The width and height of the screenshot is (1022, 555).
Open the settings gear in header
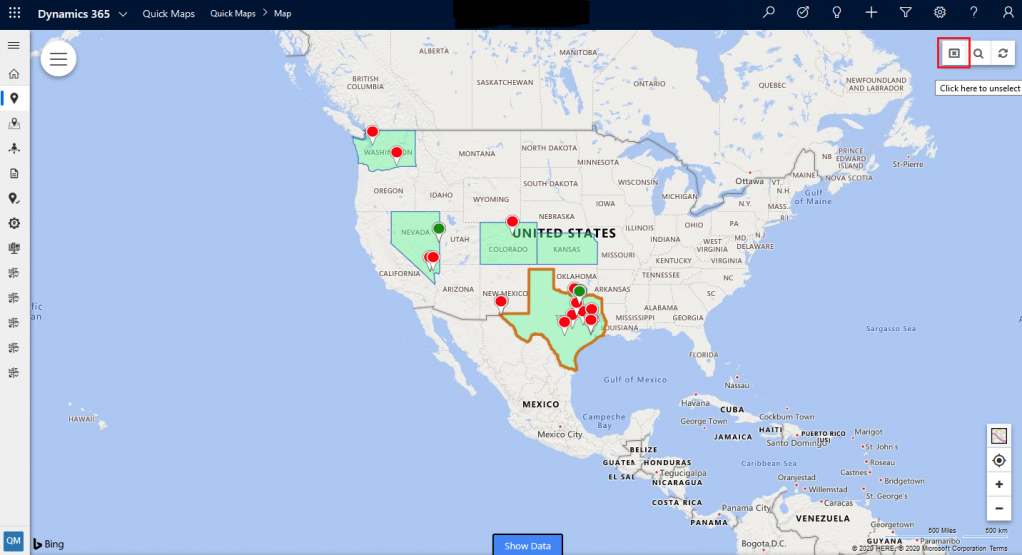pyautogui.click(x=939, y=12)
